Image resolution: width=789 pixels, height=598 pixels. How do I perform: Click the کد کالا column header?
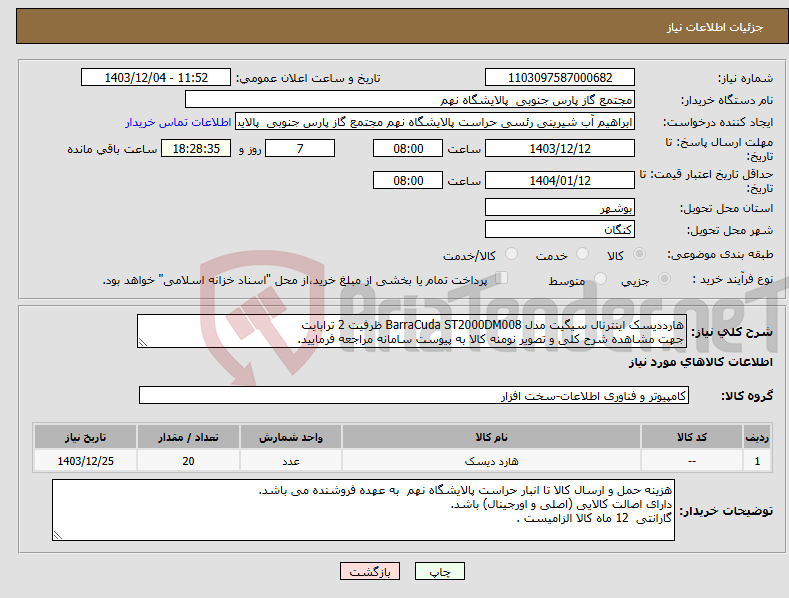point(692,437)
